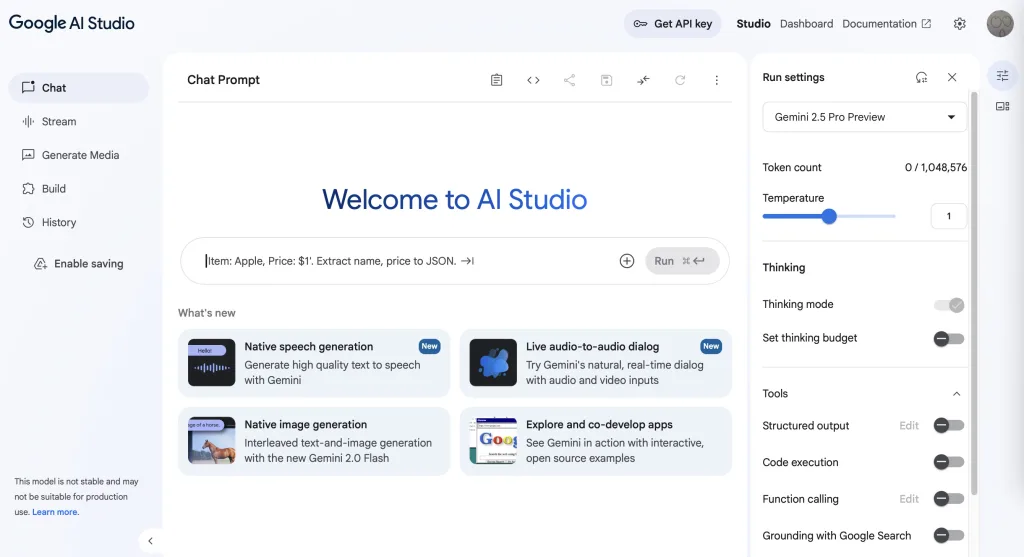Click the Google AI Studio logo
Viewport: 1024px width, 557px height.
[x=72, y=24]
